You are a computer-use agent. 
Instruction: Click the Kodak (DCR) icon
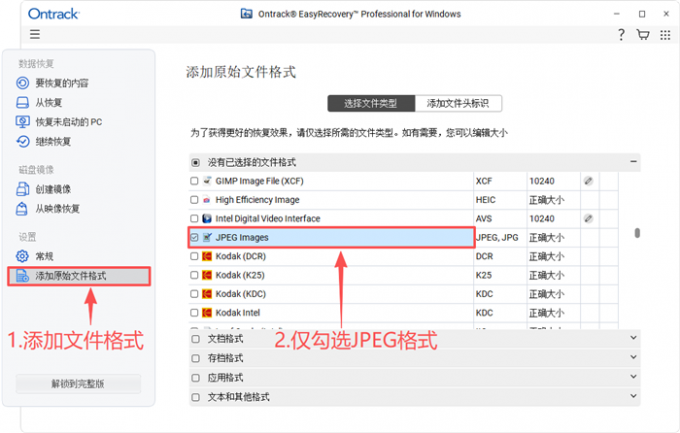pos(207,256)
